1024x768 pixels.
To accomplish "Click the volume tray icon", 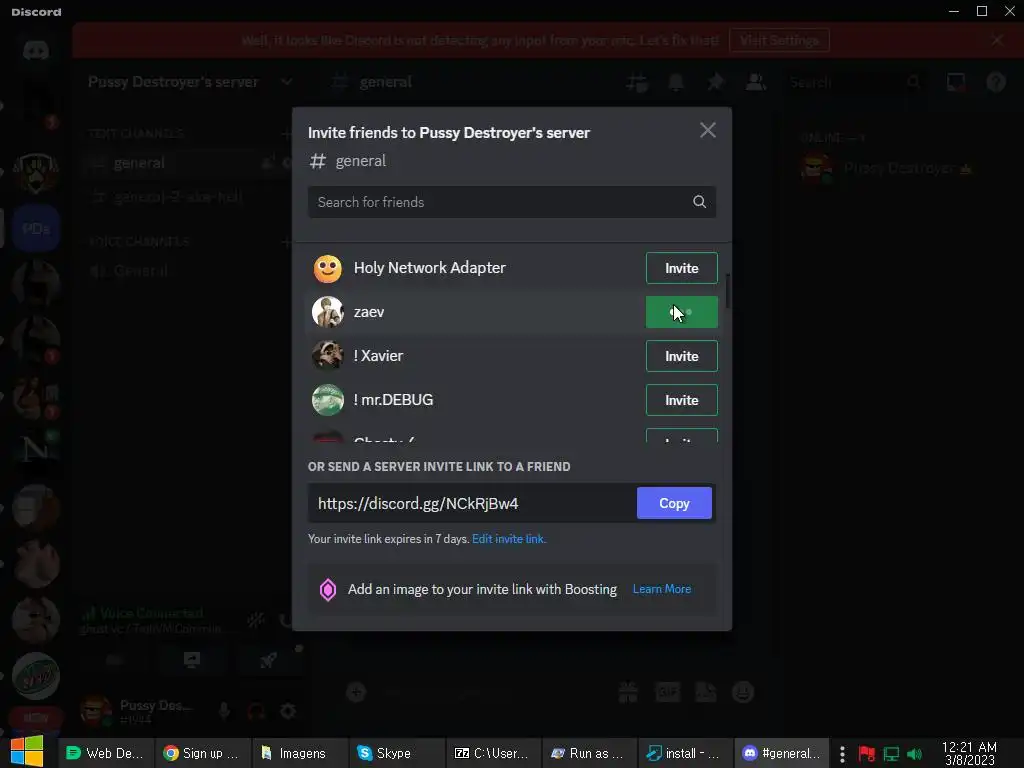I will pos(914,754).
